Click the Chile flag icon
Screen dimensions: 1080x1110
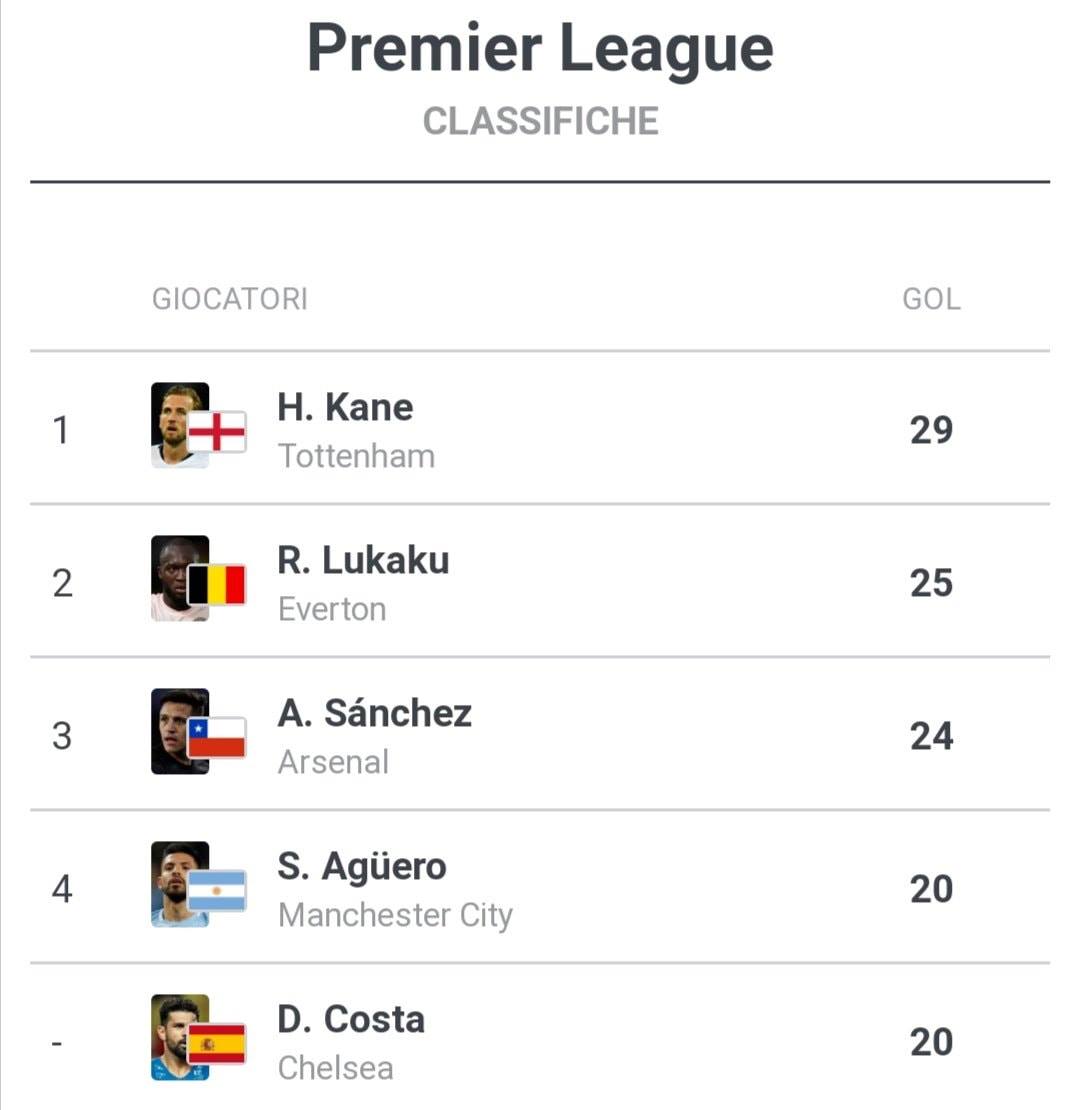point(217,737)
